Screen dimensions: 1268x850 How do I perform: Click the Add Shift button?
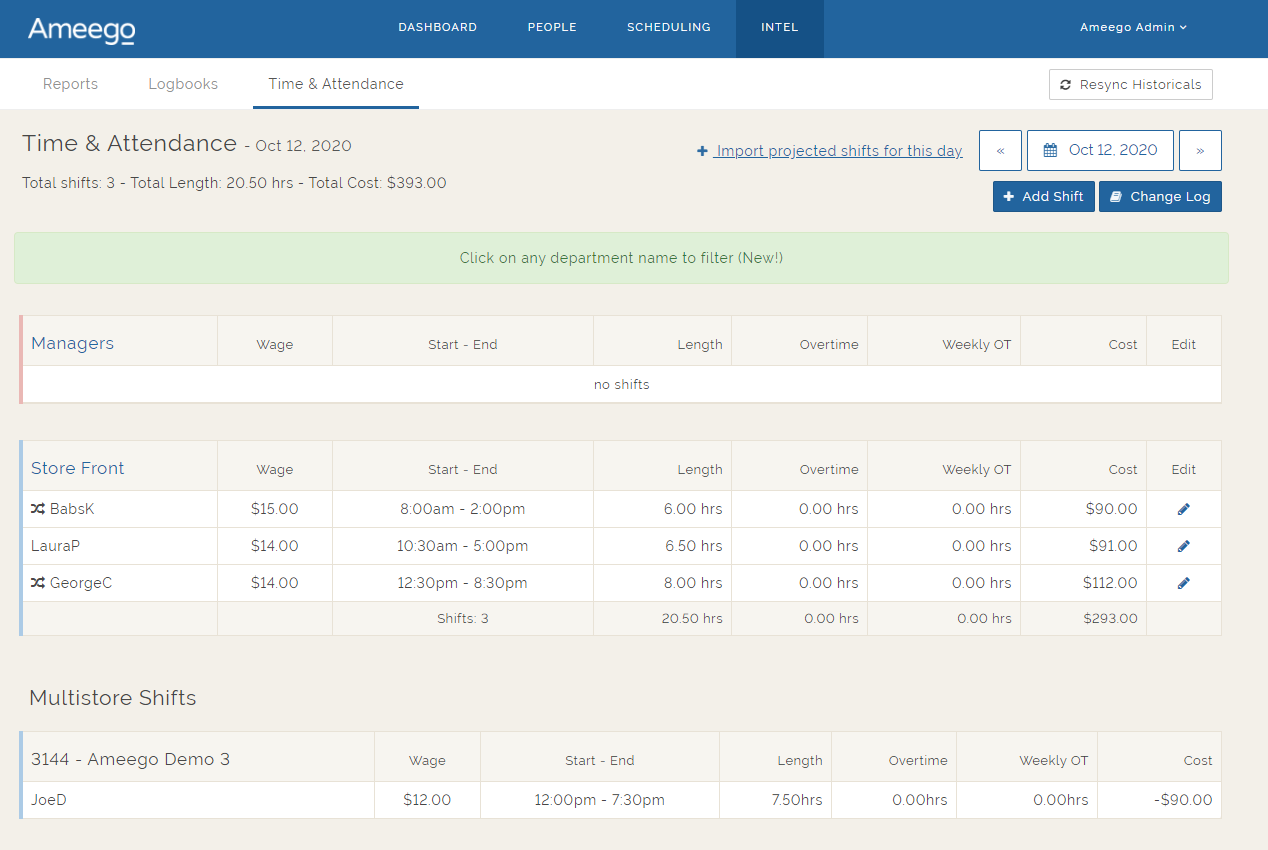(1043, 197)
